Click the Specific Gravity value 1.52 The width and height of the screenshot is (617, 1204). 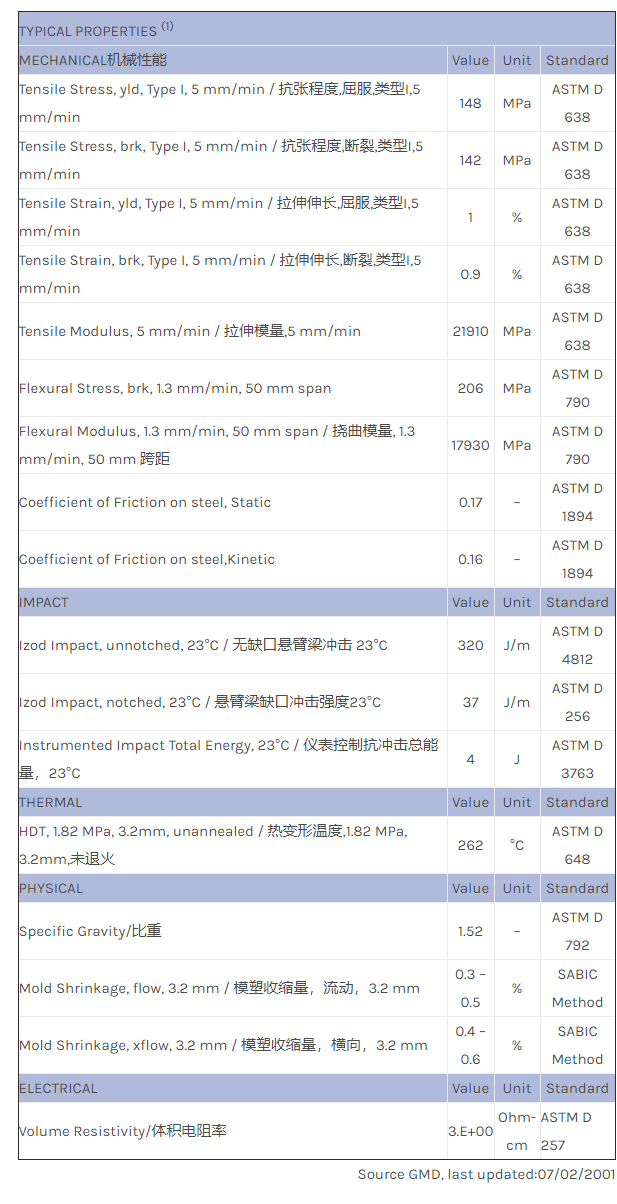click(x=471, y=931)
